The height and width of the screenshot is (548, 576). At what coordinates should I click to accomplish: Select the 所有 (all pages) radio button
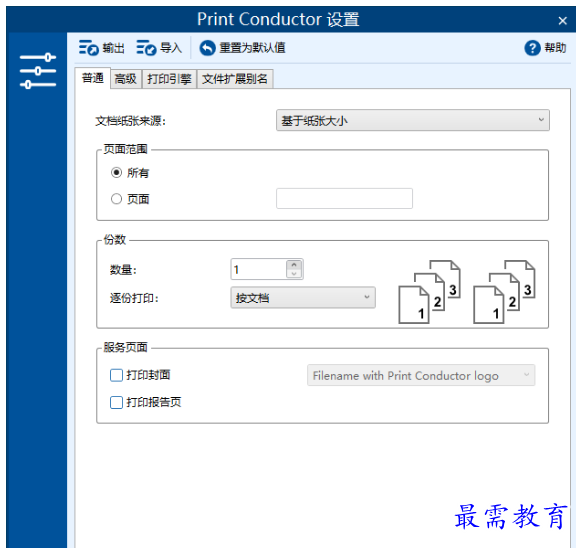[116, 173]
